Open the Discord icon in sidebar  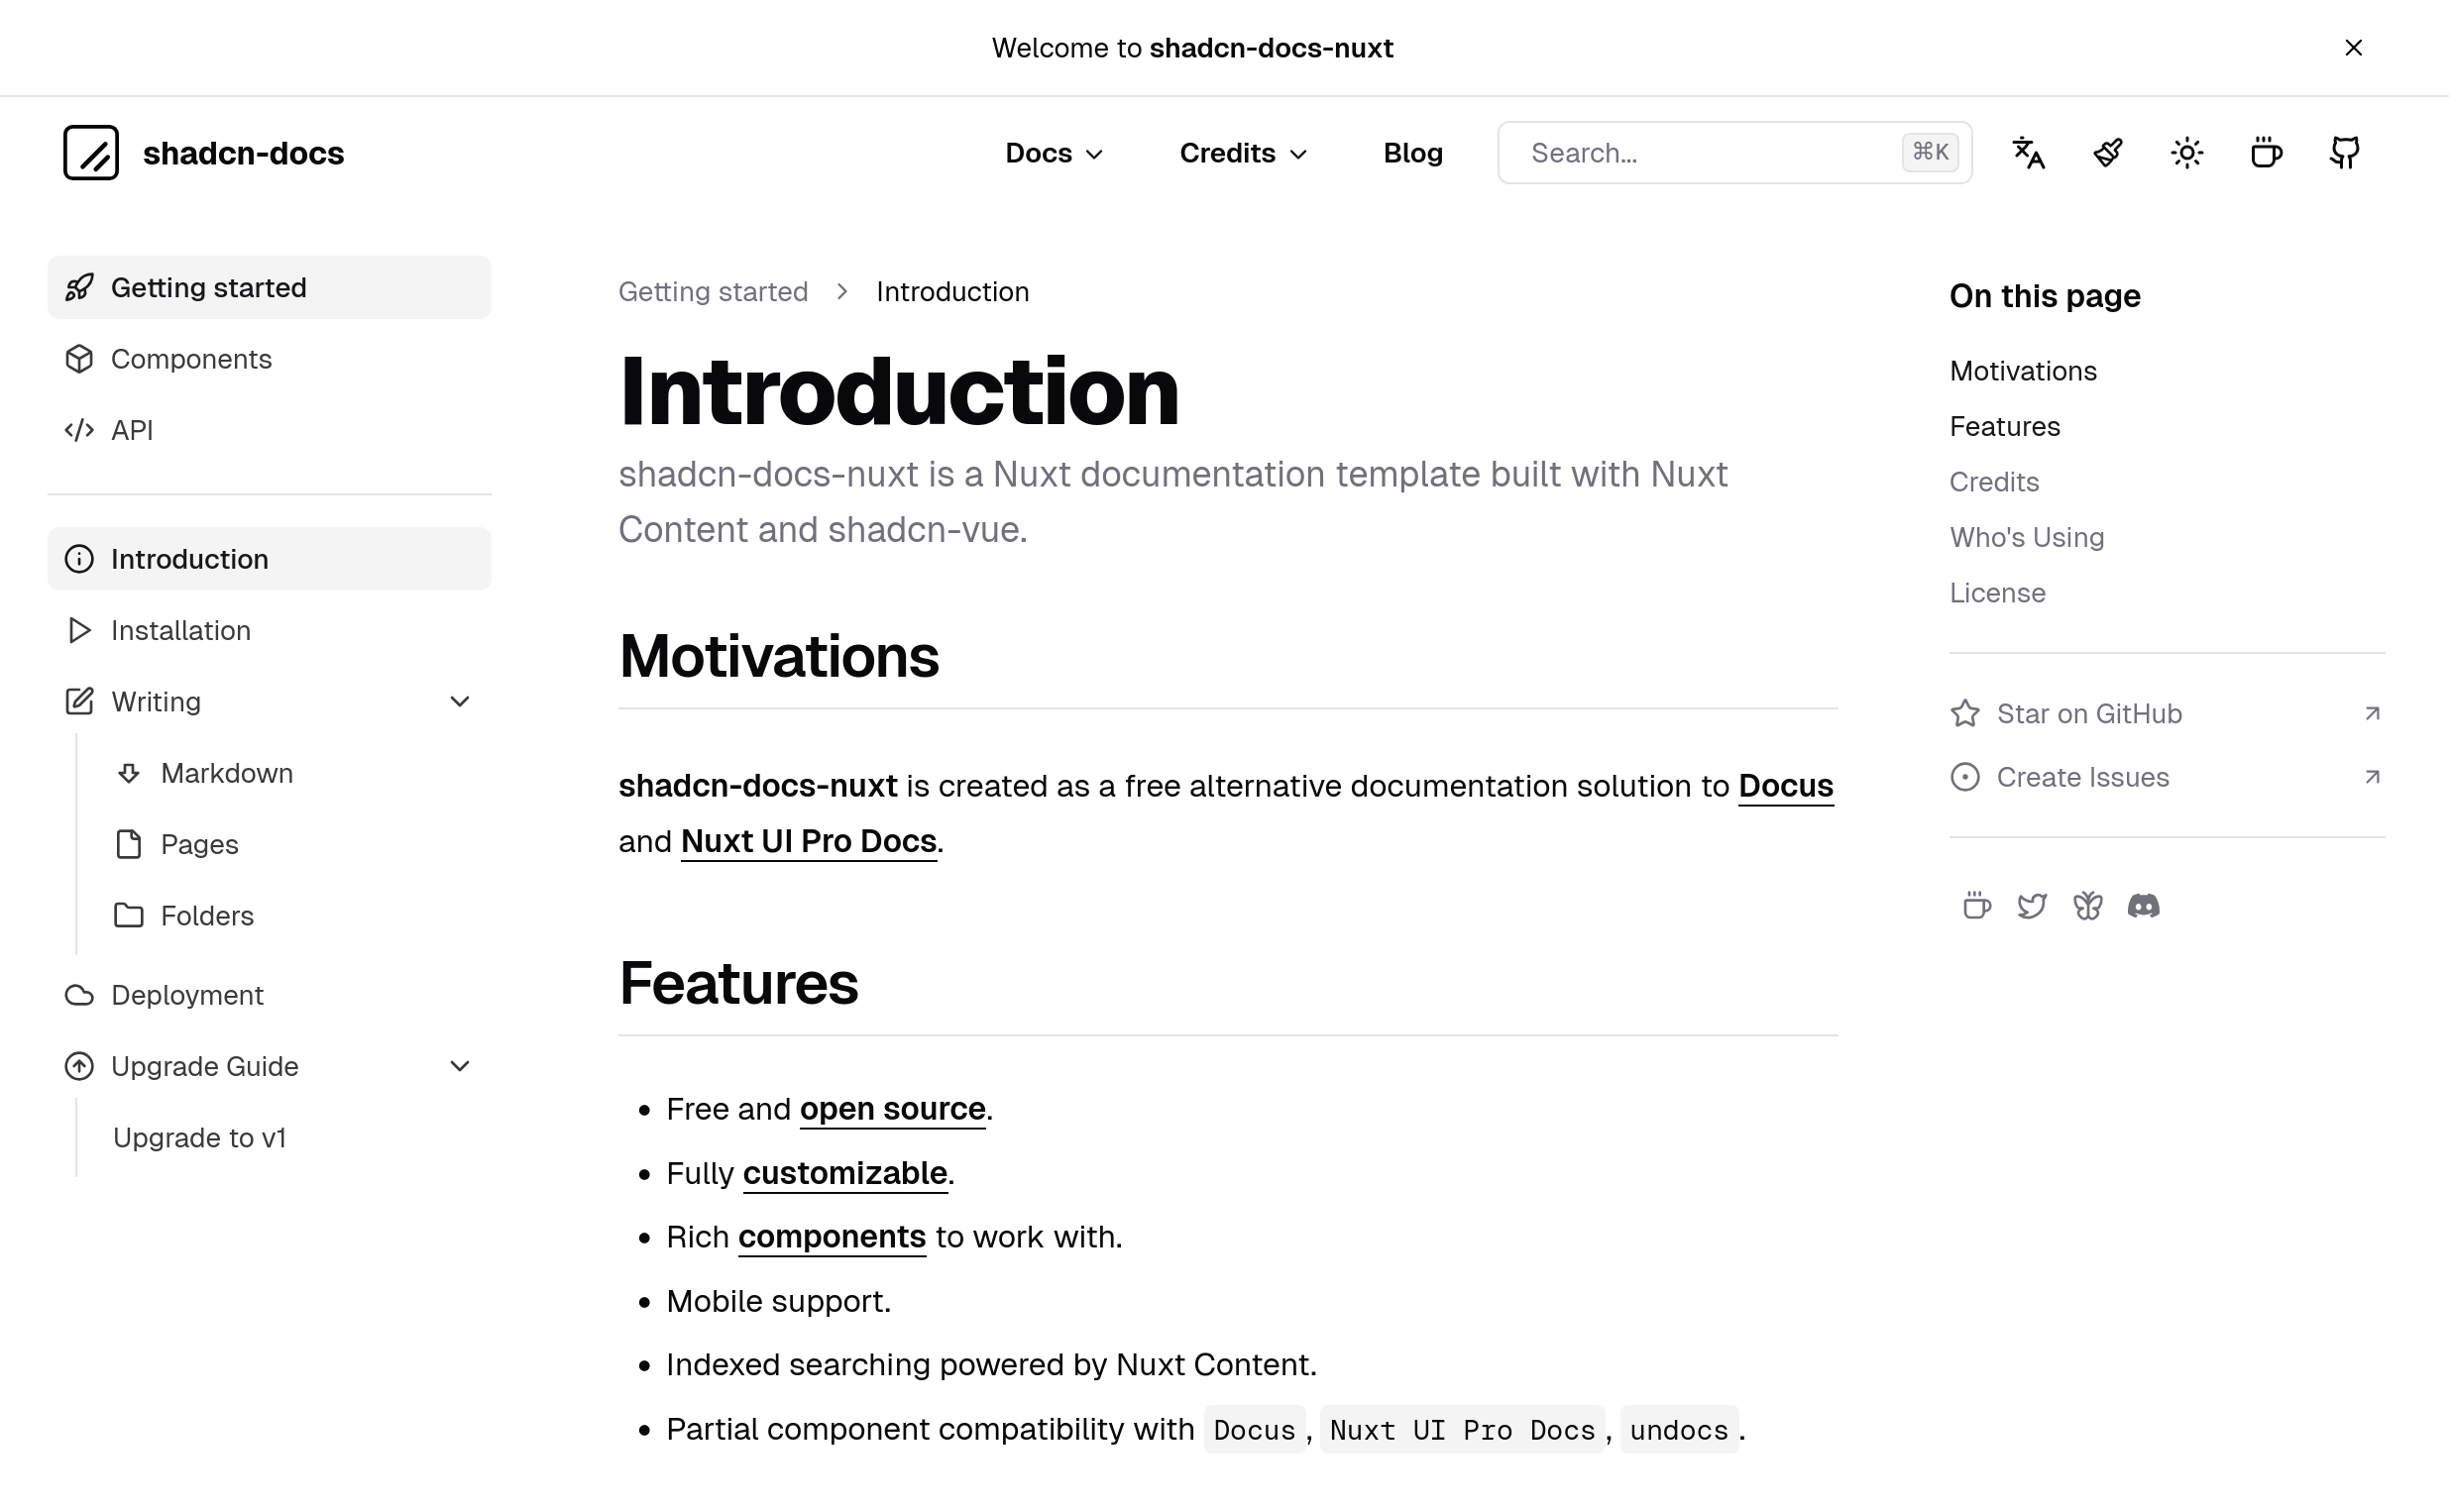[x=2143, y=906]
